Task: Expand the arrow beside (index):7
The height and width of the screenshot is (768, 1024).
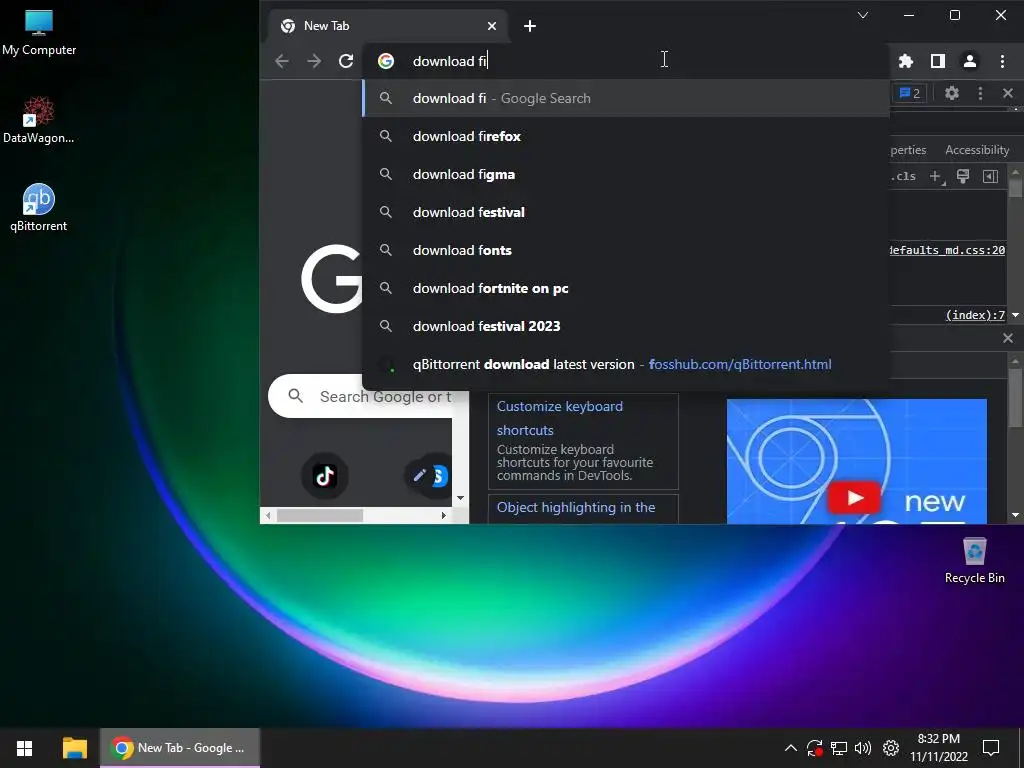Action: click(x=1015, y=315)
